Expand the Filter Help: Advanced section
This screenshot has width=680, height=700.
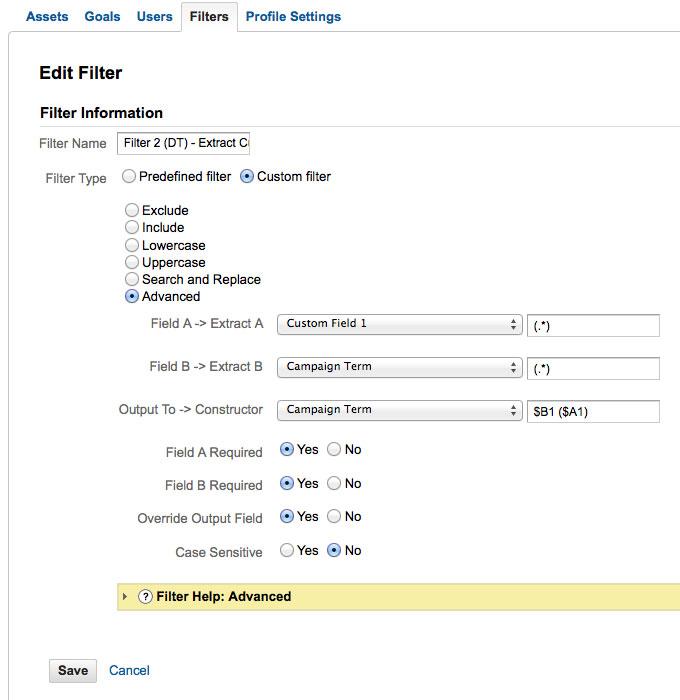pyautogui.click(x=125, y=597)
